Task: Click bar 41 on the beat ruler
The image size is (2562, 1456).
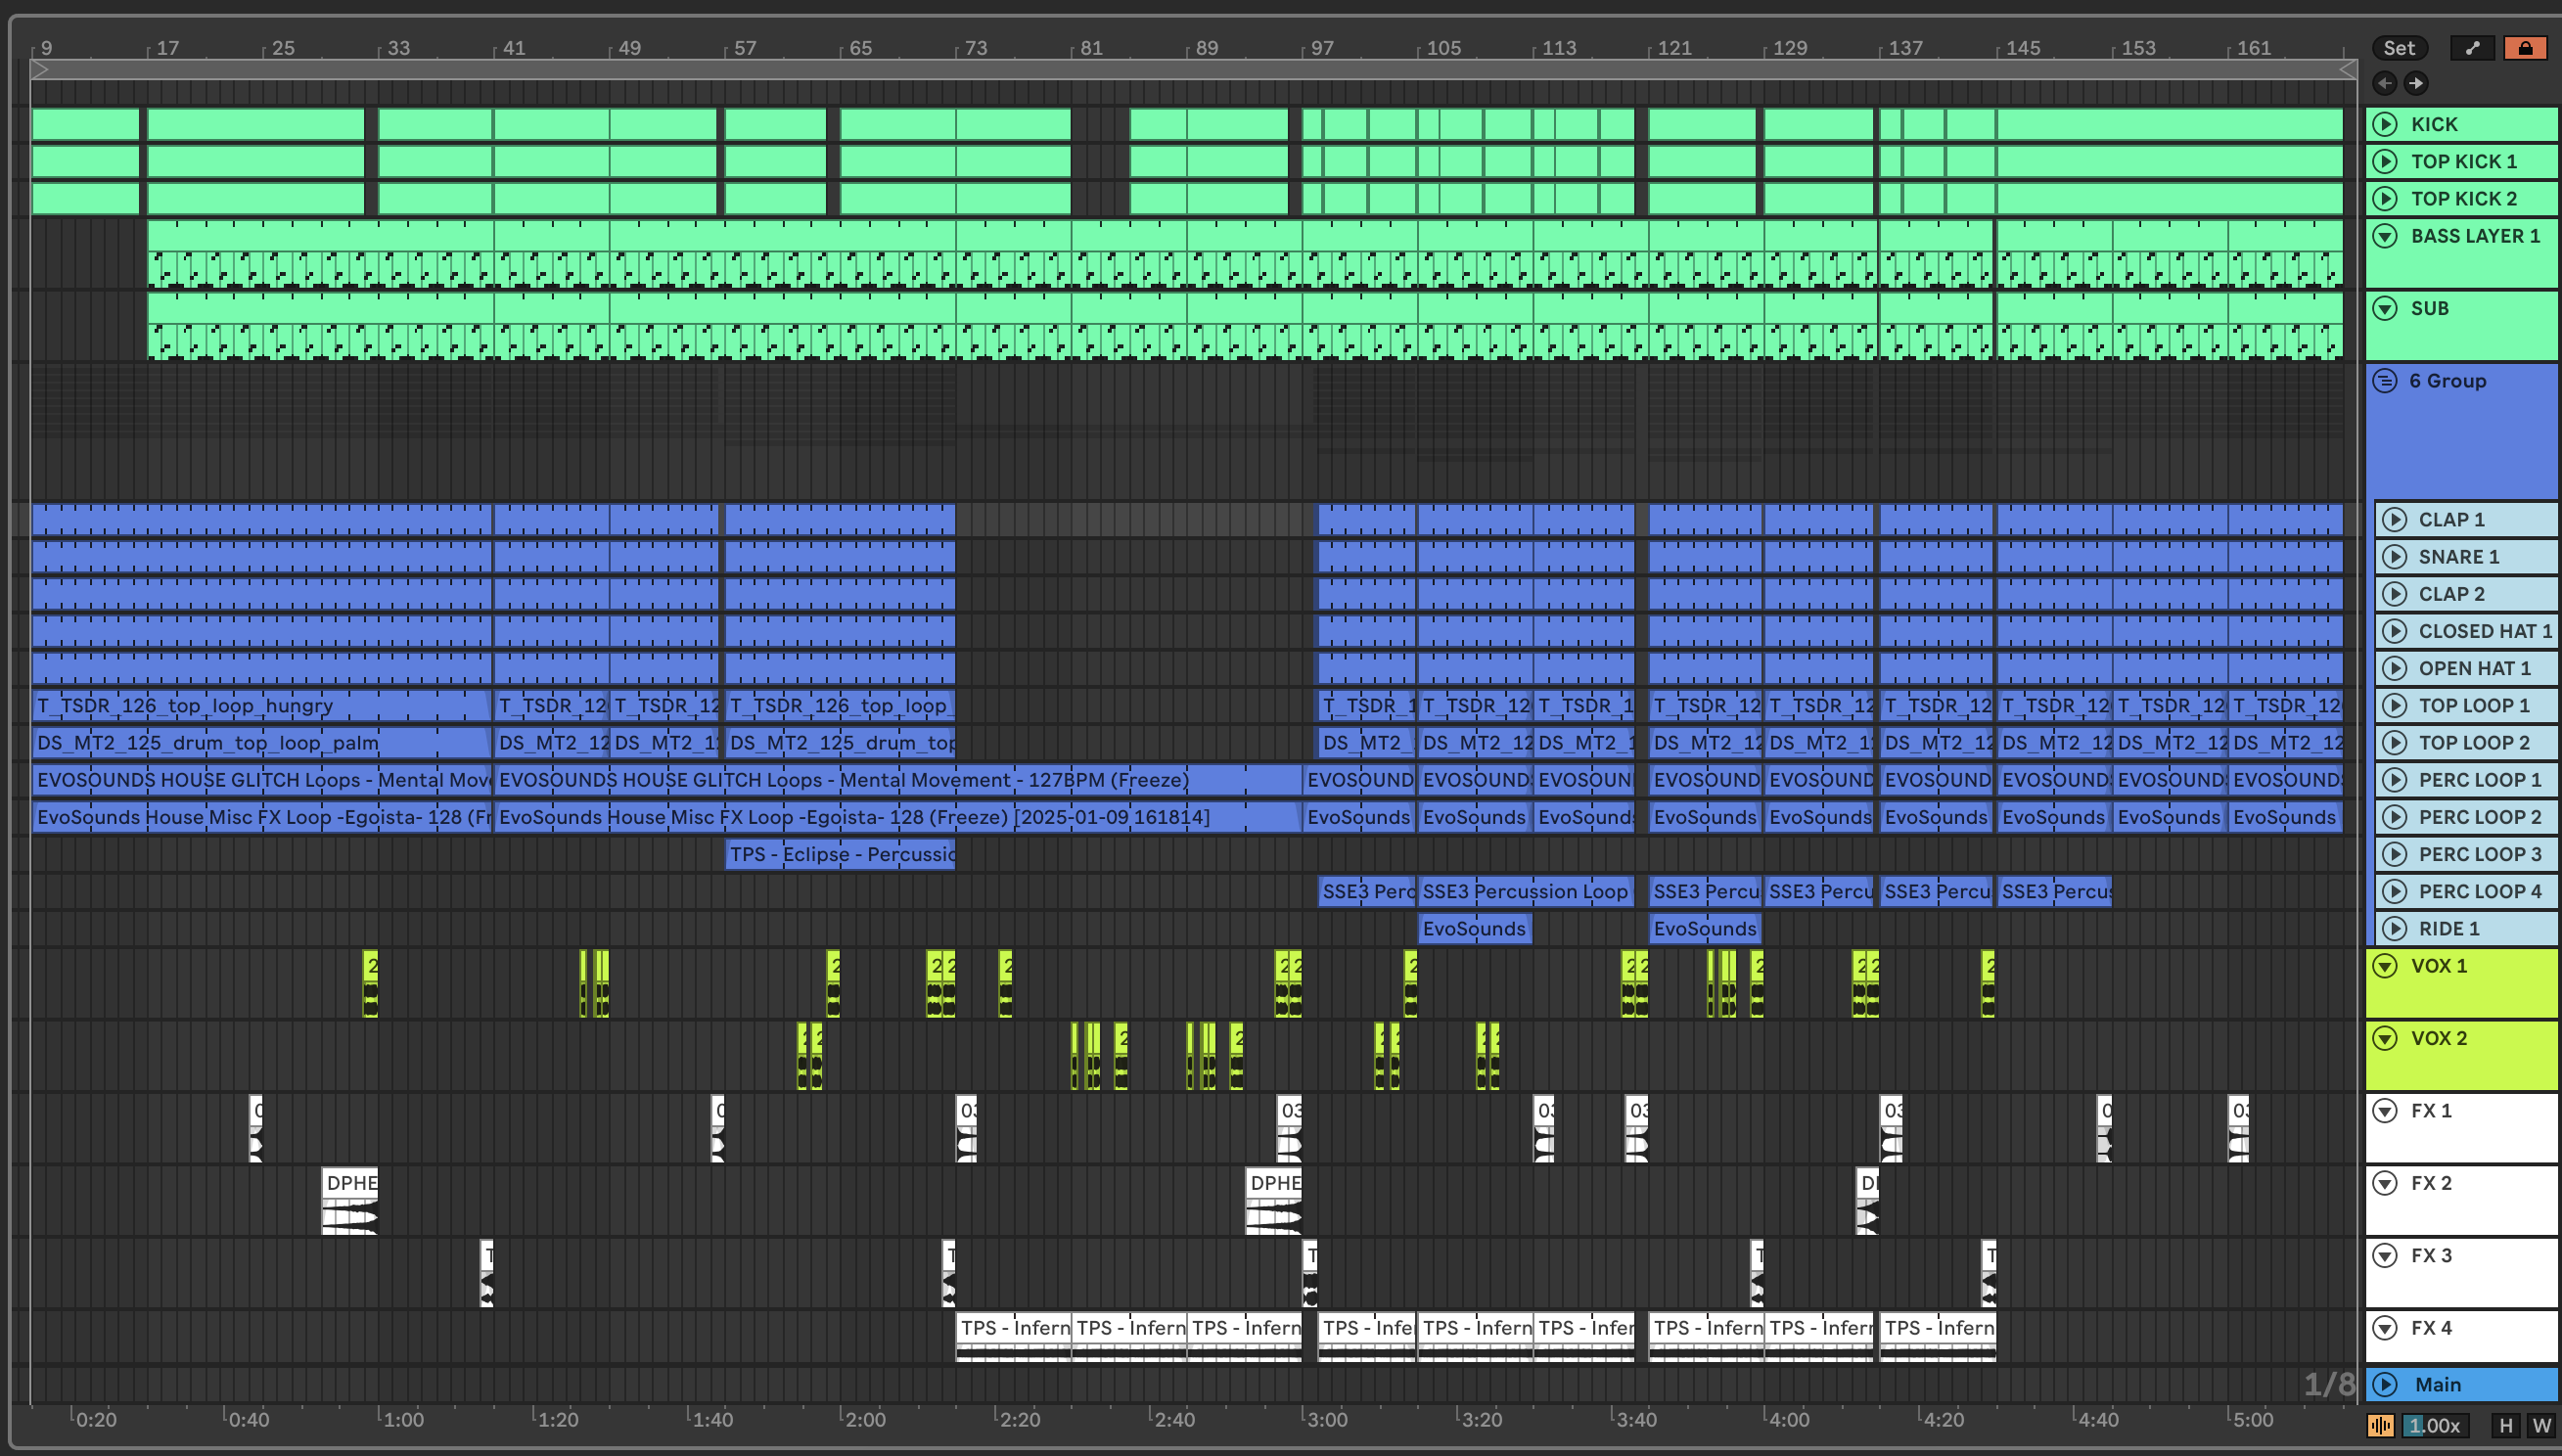Action: point(513,48)
